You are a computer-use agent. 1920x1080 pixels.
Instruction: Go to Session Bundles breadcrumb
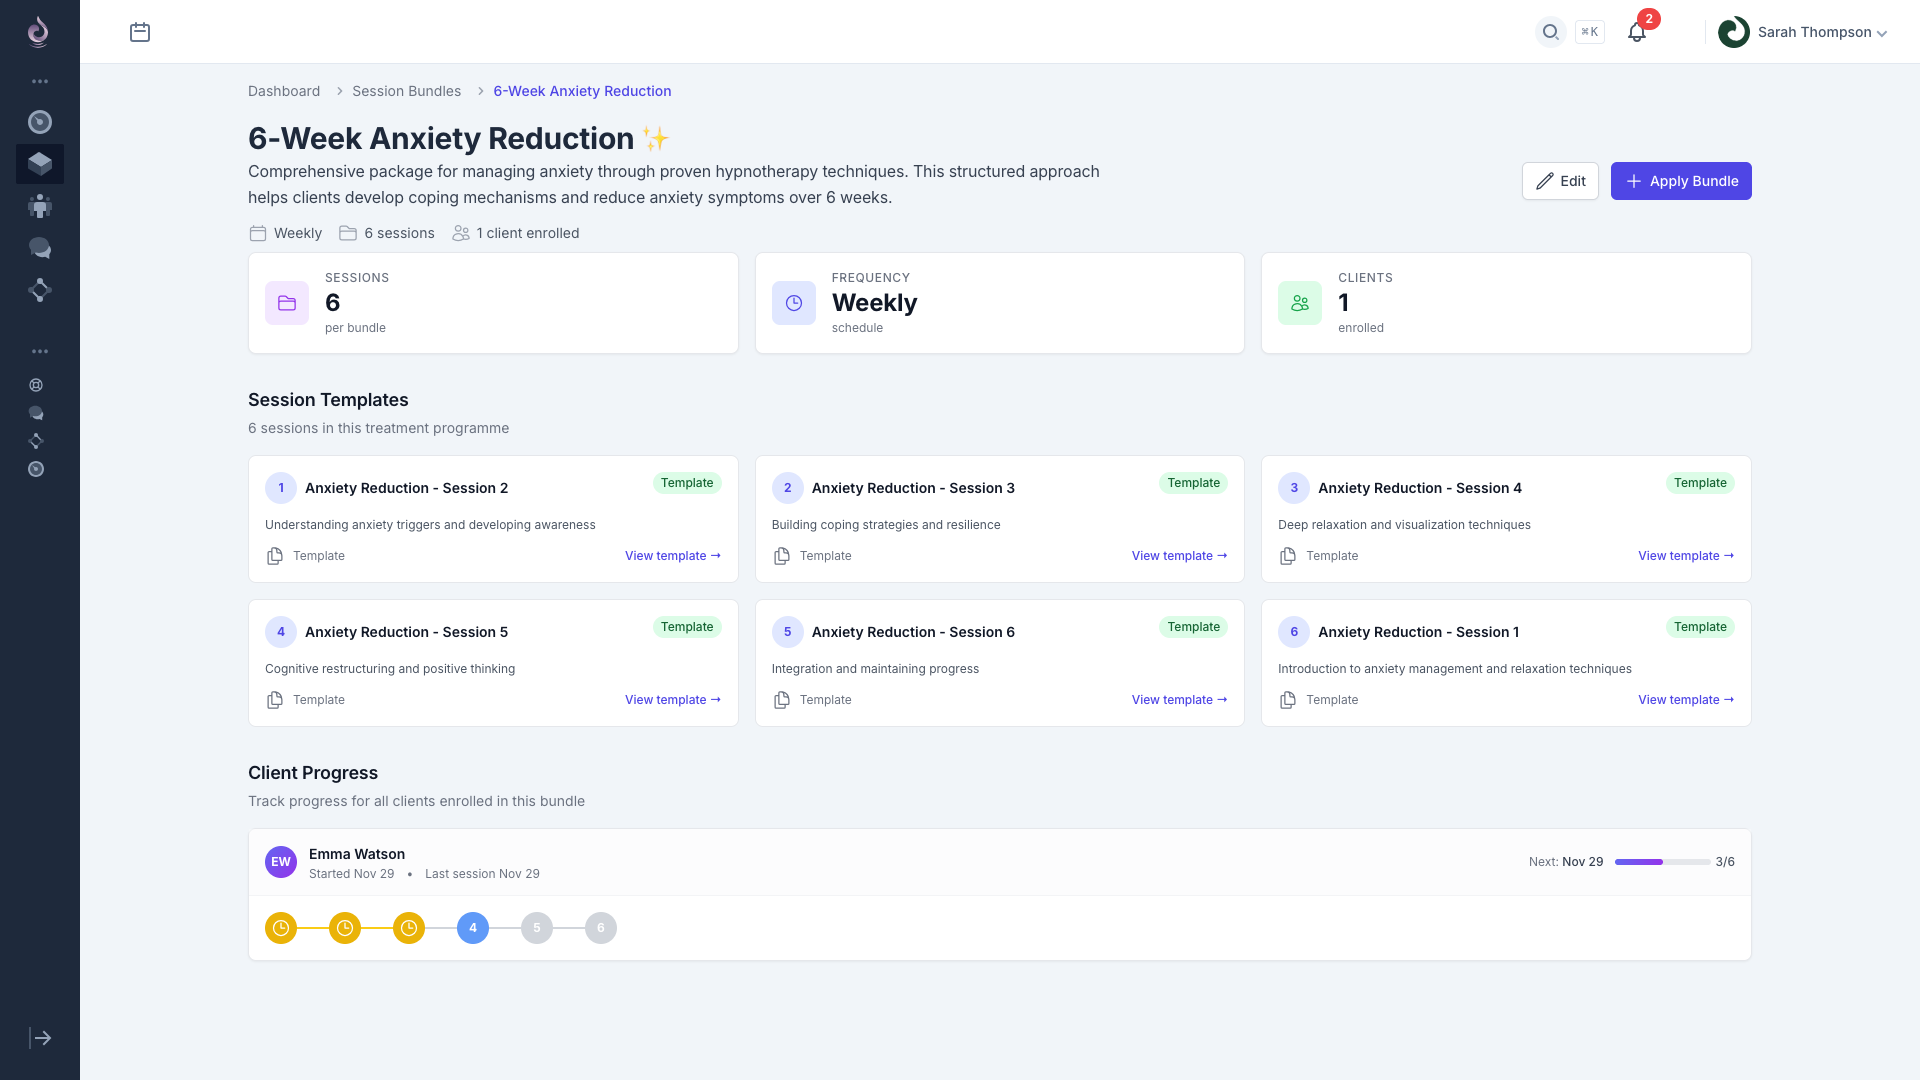click(406, 91)
